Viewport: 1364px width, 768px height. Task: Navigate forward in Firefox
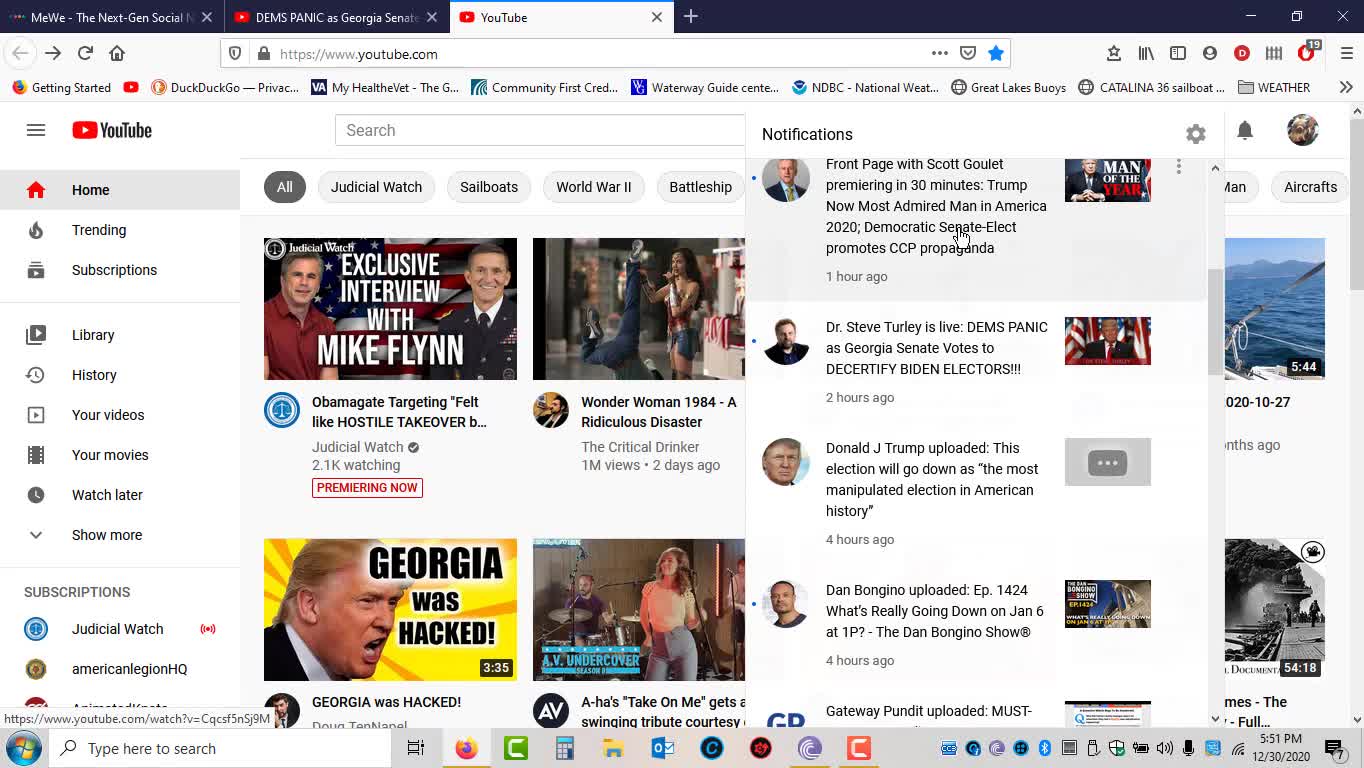click(53, 54)
